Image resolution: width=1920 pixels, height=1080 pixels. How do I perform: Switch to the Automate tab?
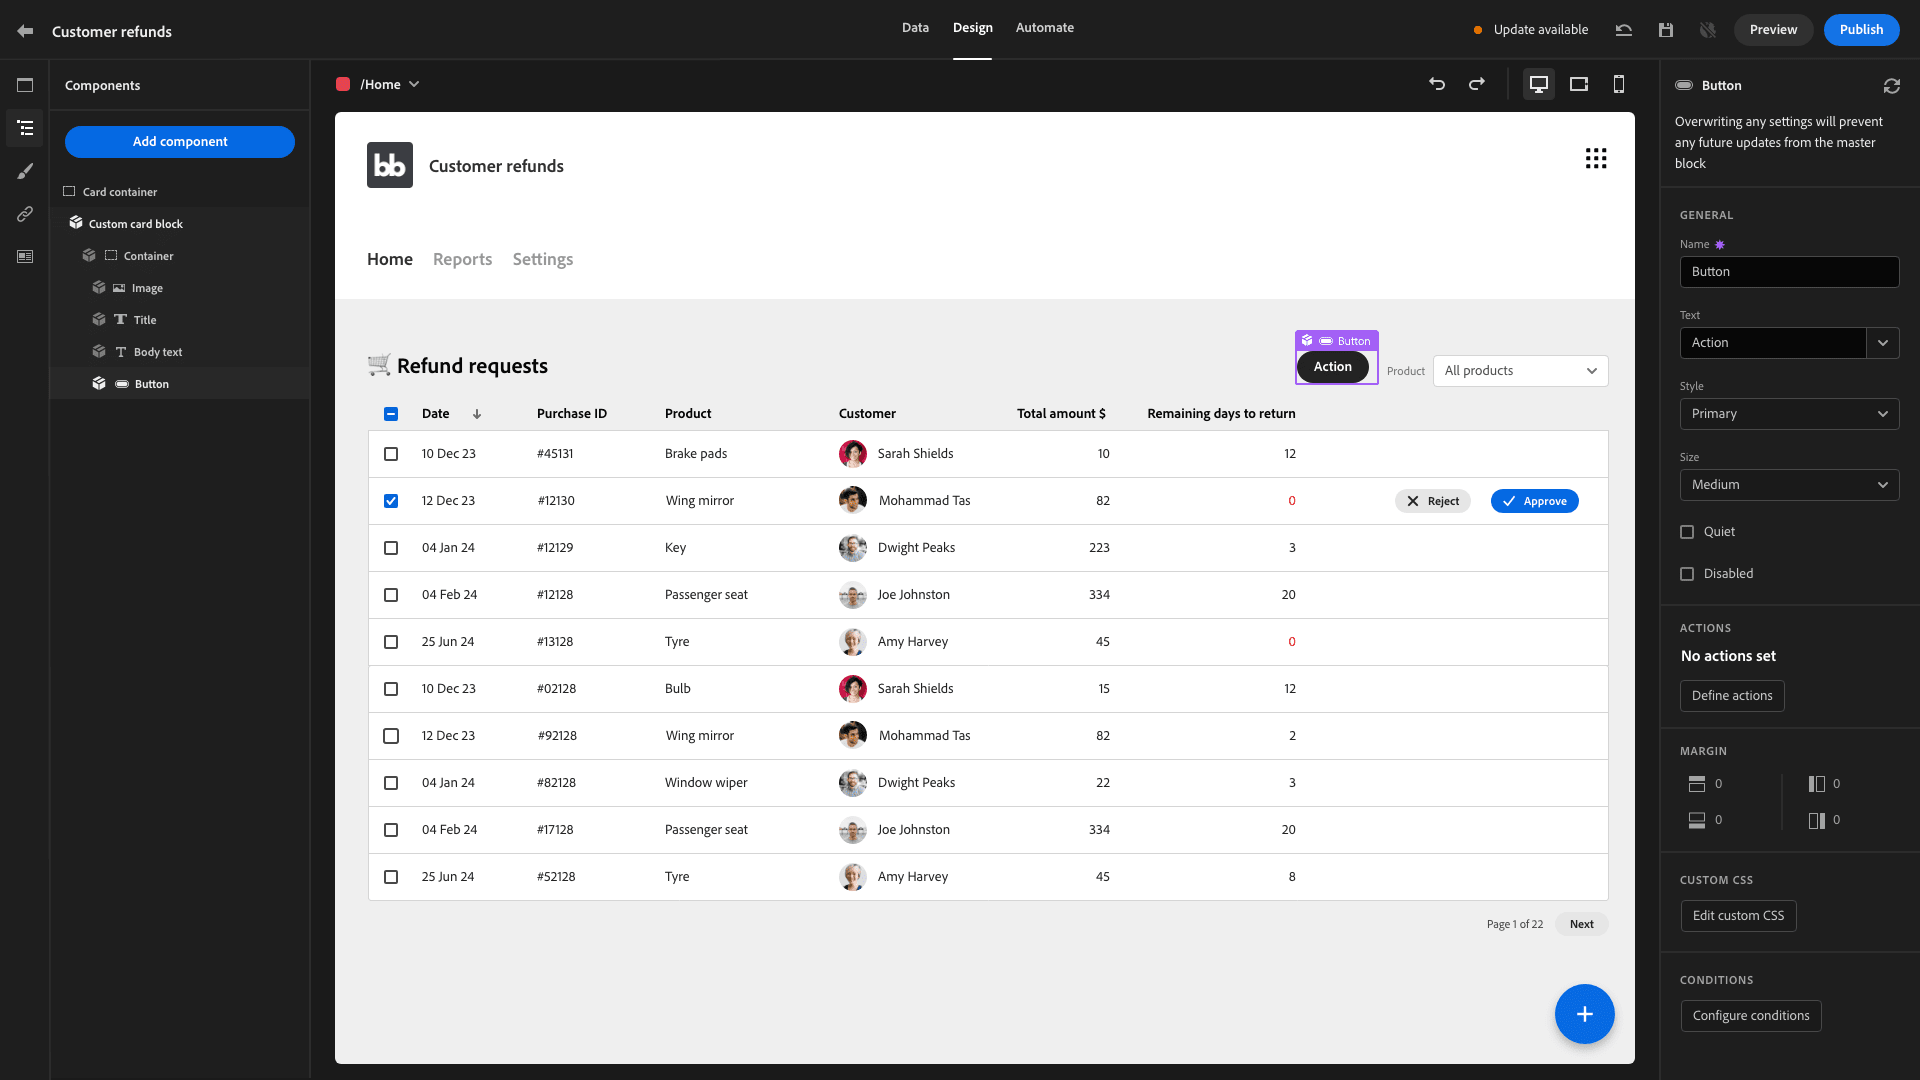click(1044, 28)
